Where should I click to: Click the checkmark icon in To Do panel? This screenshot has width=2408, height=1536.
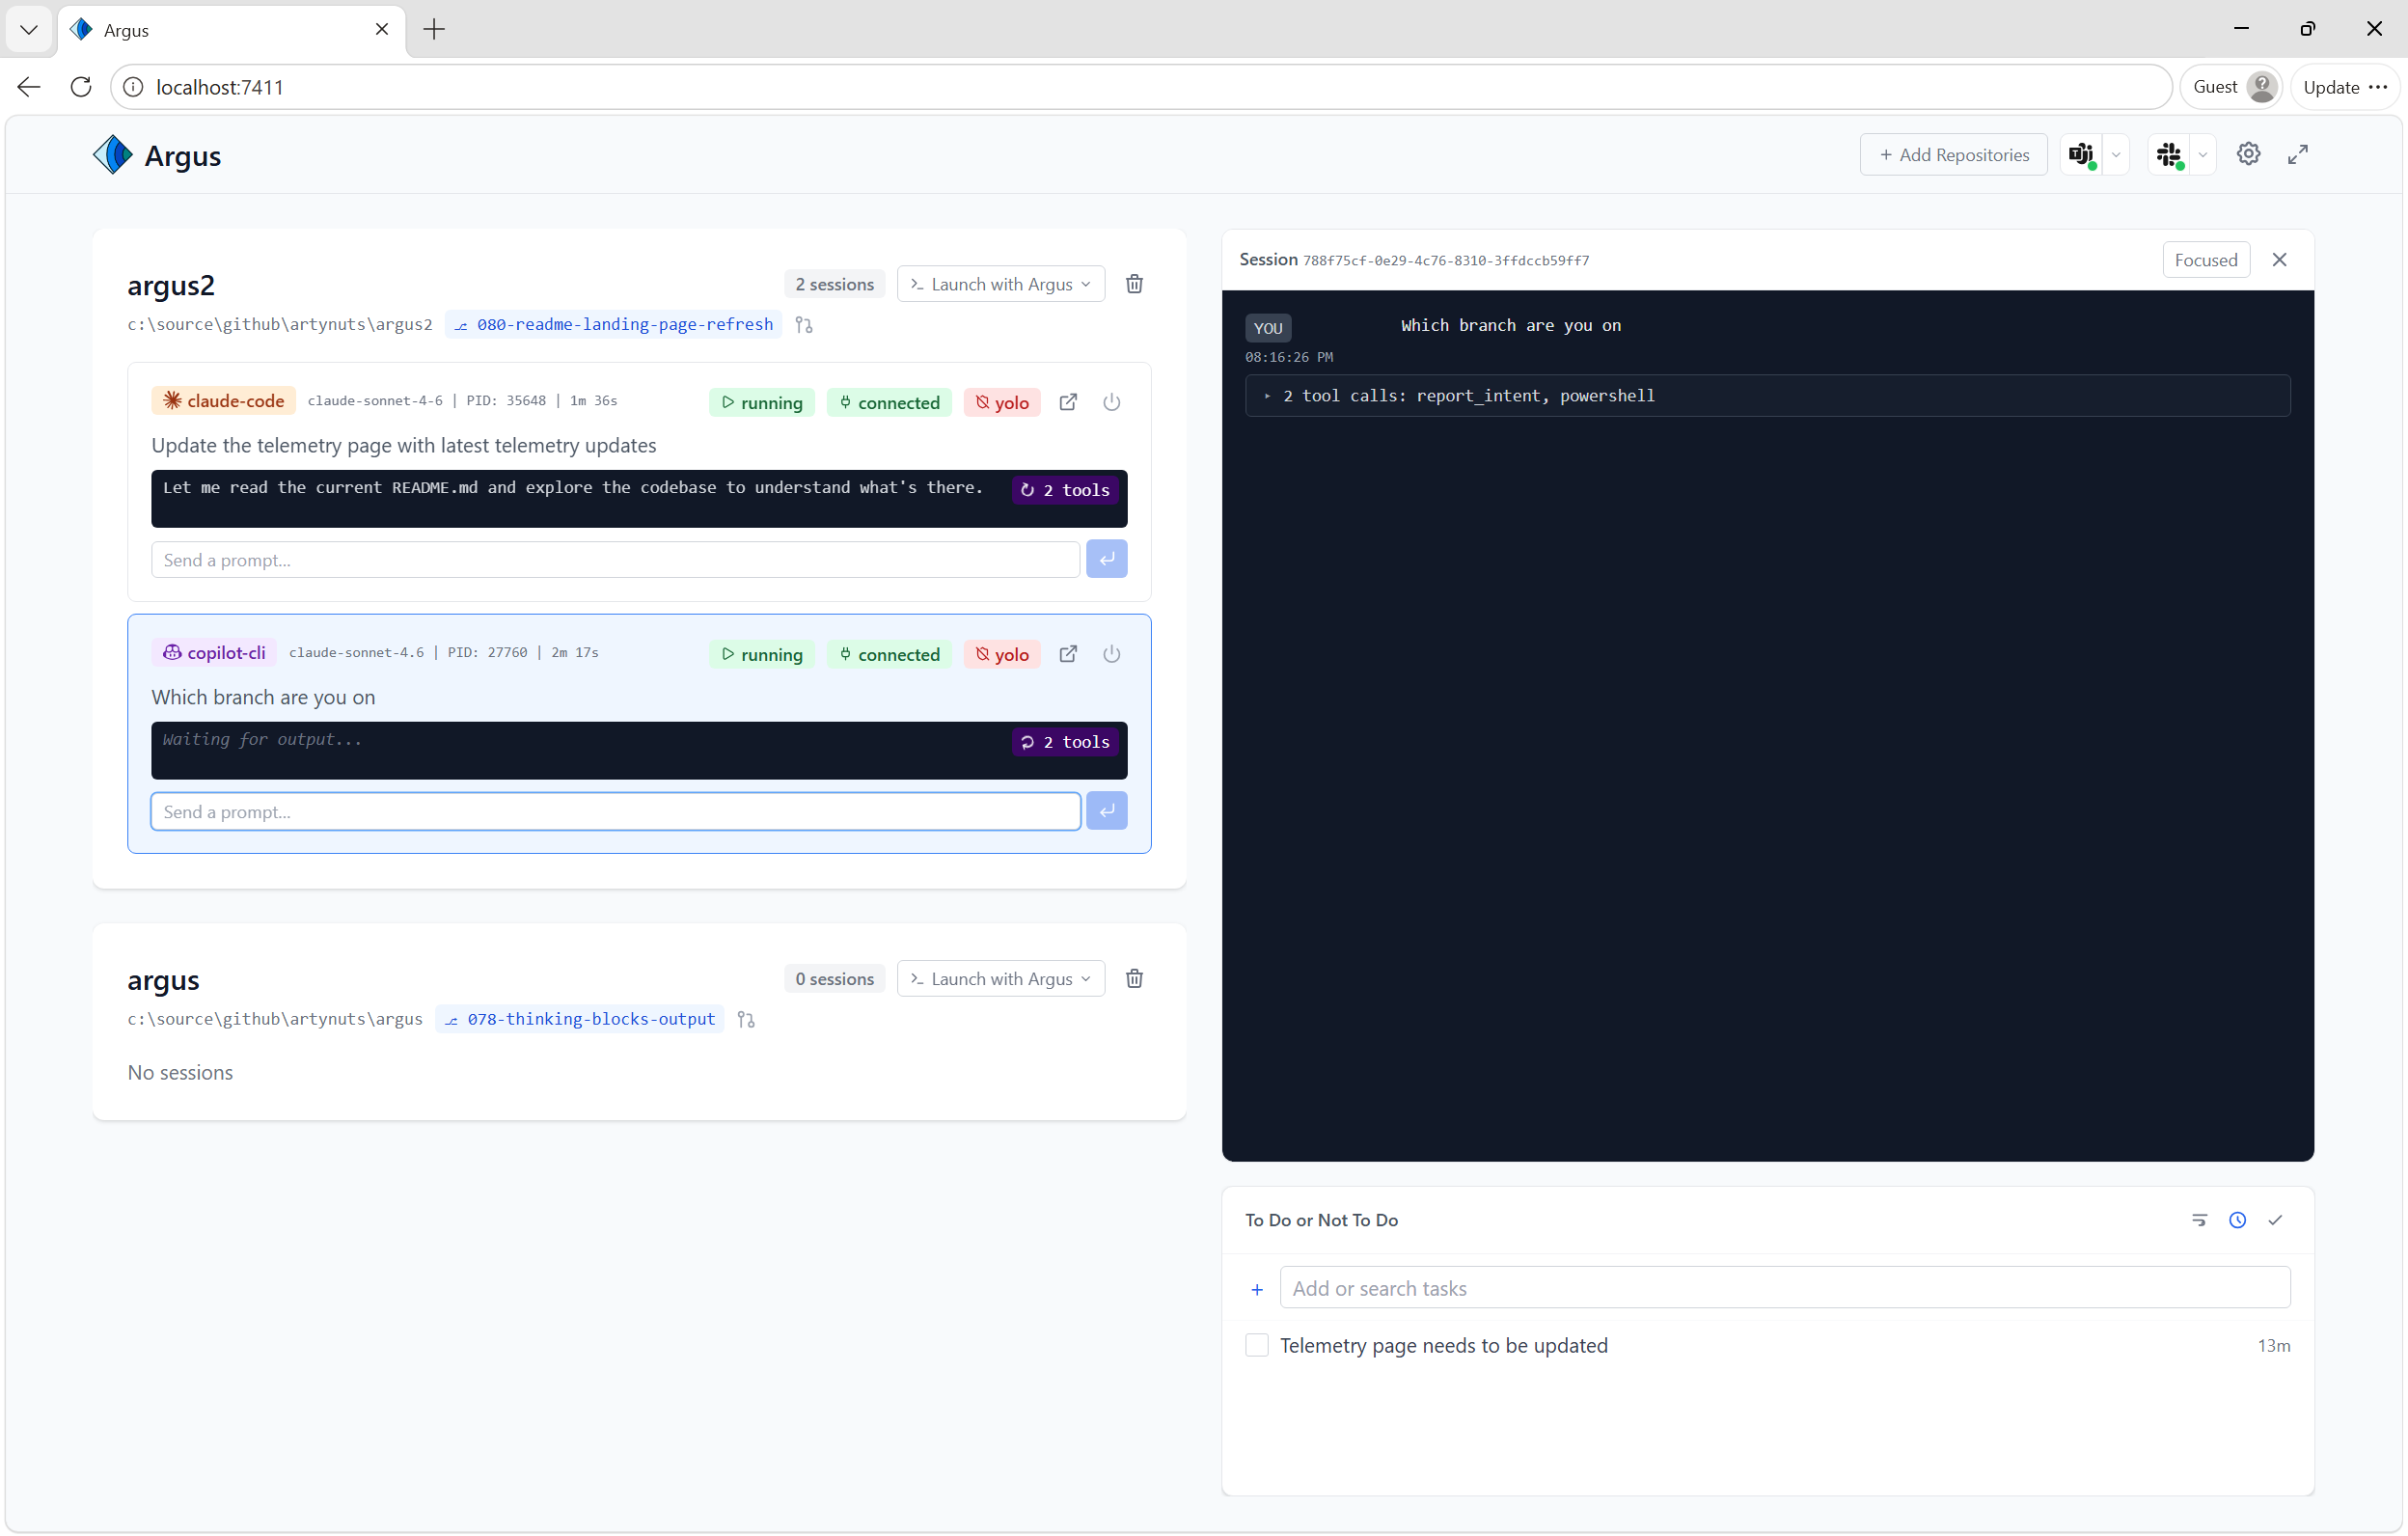click(x=2276, y=1220)
